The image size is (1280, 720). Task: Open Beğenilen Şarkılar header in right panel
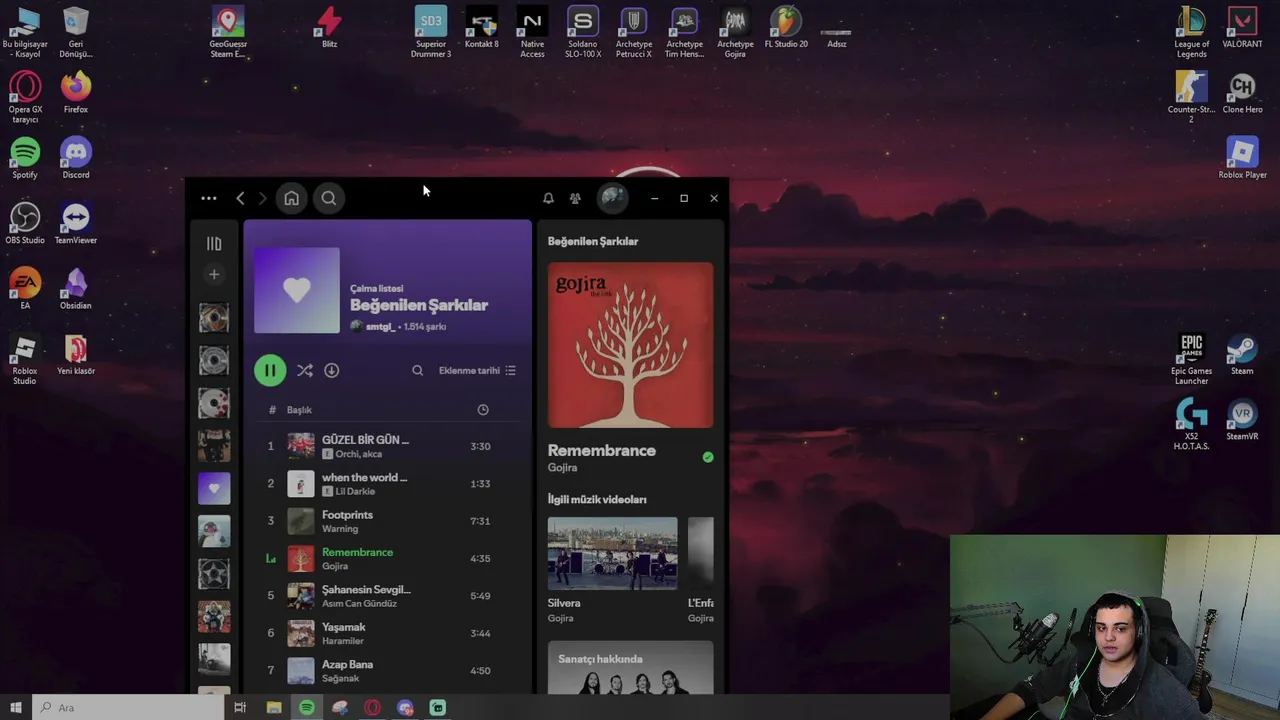[593, 241]
